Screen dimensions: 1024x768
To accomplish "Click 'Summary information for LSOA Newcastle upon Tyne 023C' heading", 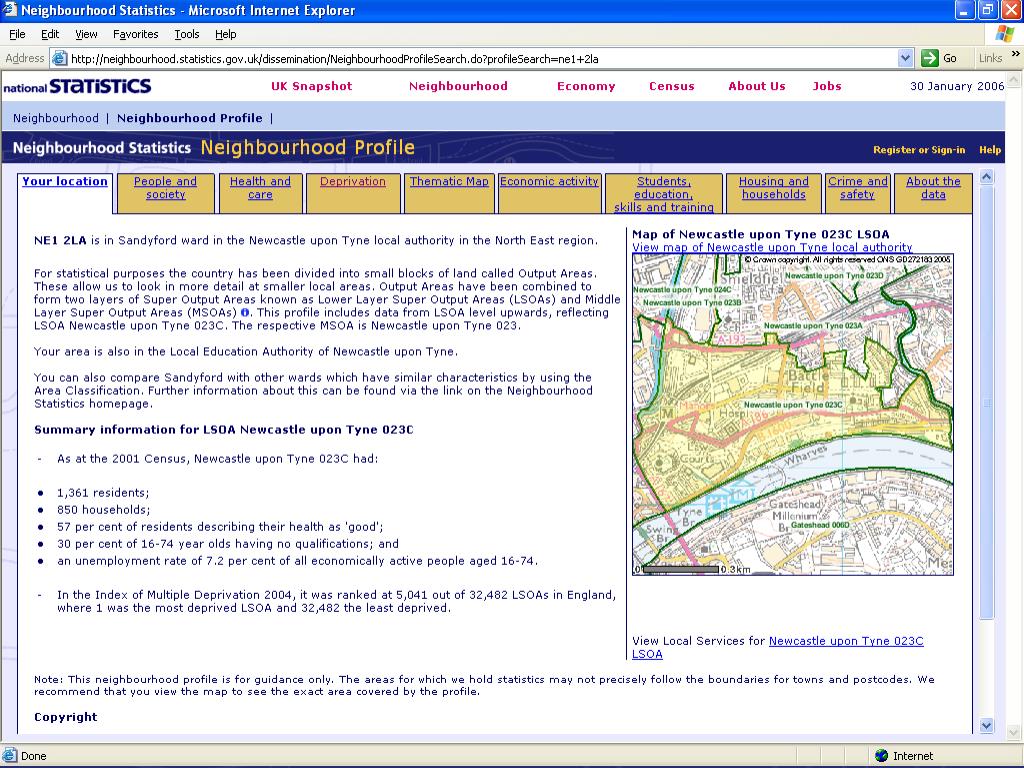I will (x=223, y=430).
